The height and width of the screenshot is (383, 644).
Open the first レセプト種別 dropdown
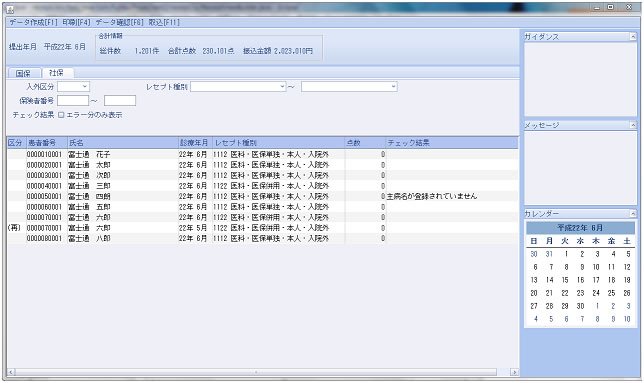pyautogui.click(x=238, y=87)
